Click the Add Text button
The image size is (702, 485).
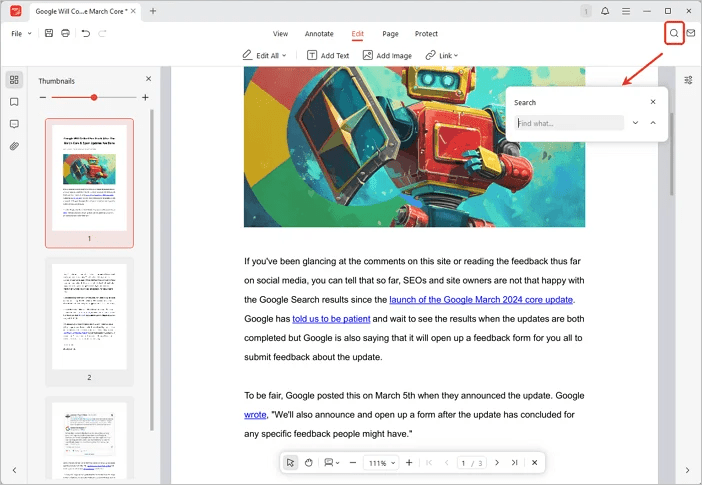click(x=328, y=56)
